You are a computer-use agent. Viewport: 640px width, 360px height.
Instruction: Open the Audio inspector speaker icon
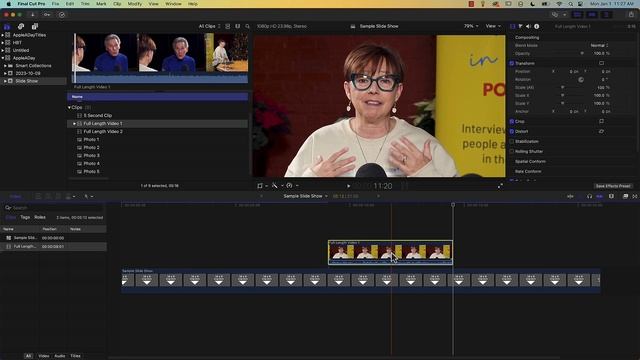click(x=529, y=26)
